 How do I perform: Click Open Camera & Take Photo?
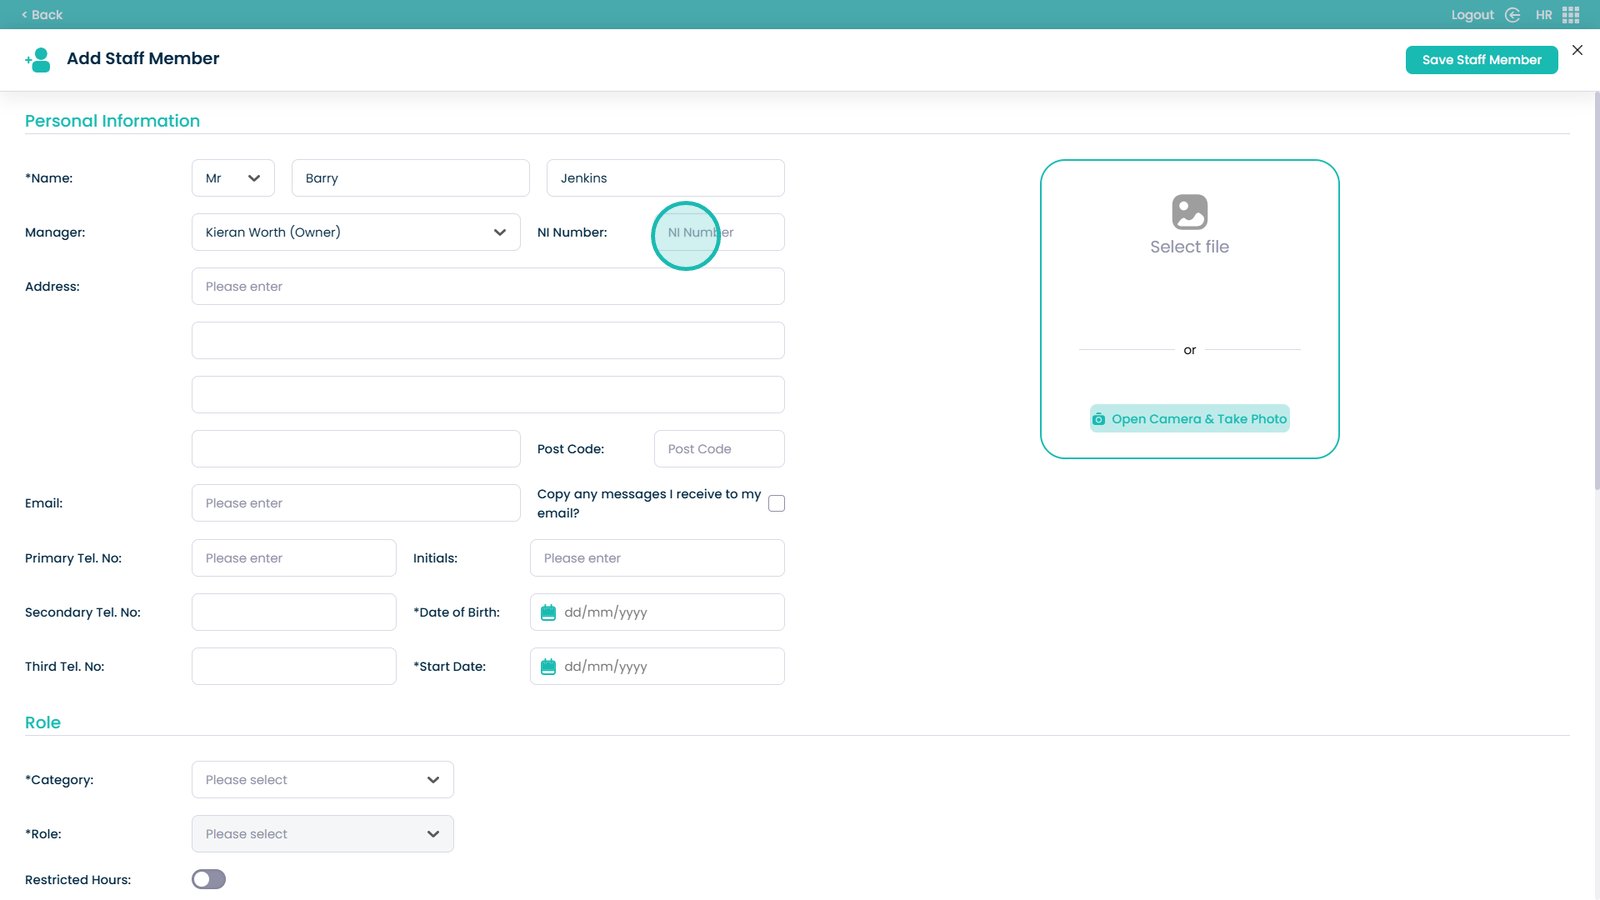pyautogui.click(x=1189, y=419)
